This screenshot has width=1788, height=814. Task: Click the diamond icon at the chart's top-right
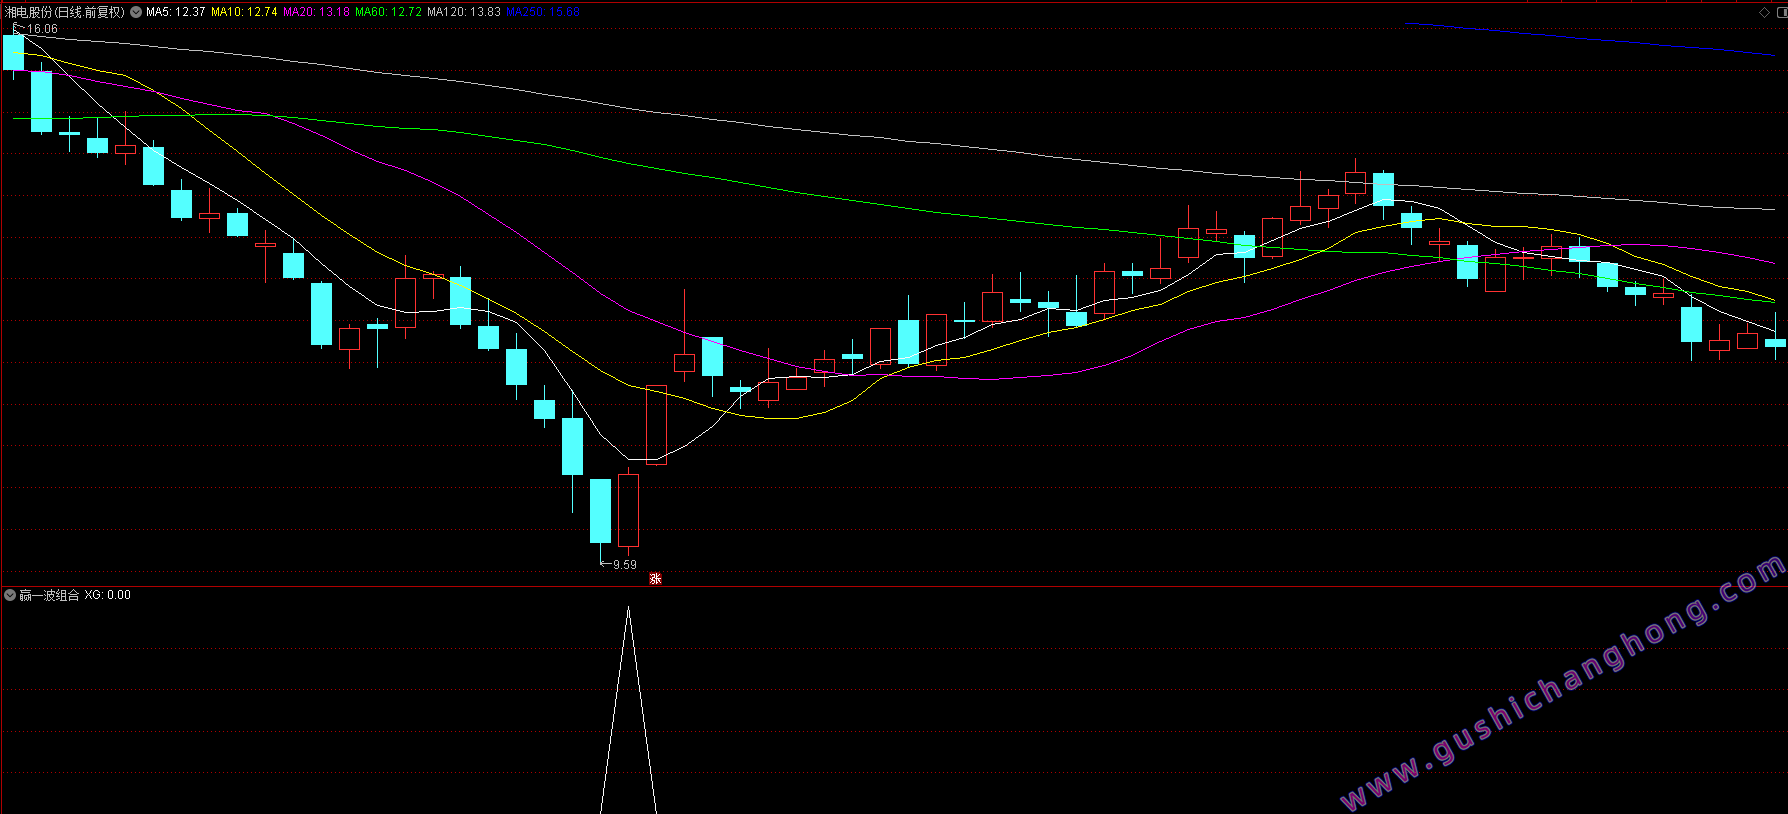[x=1764, y=12]
